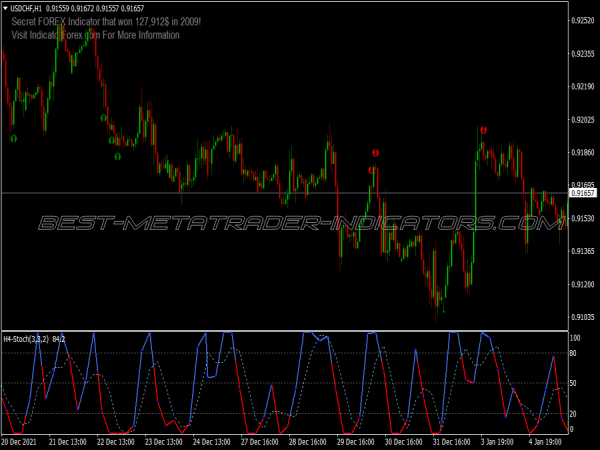The width and height of the screenshot is (600, 450).
Task: Click the stochastic 20 level label
Action: point(573,414)
